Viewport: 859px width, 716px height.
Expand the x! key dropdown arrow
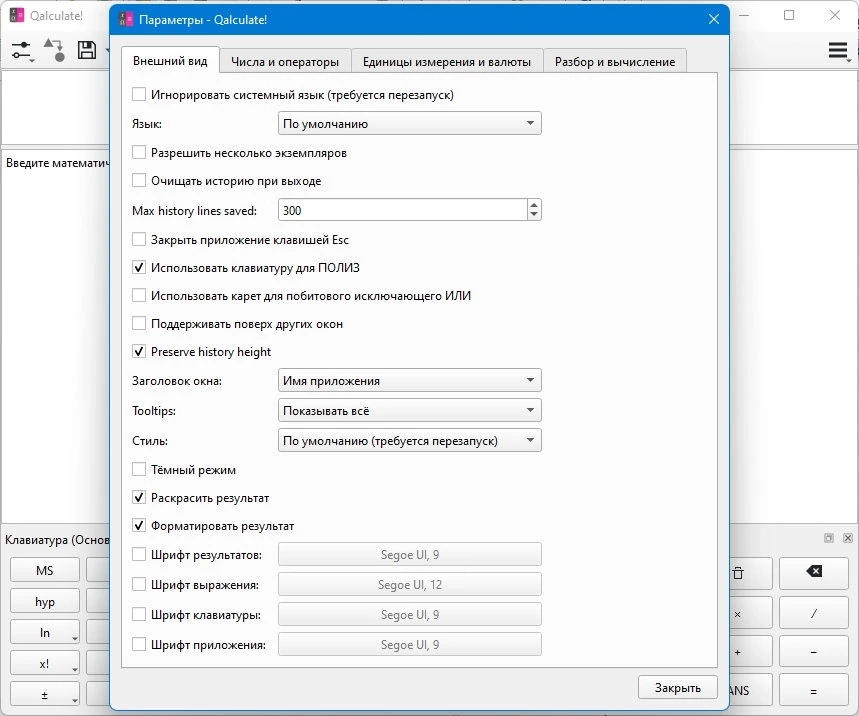pyautogui.click(x=74, y=670)
